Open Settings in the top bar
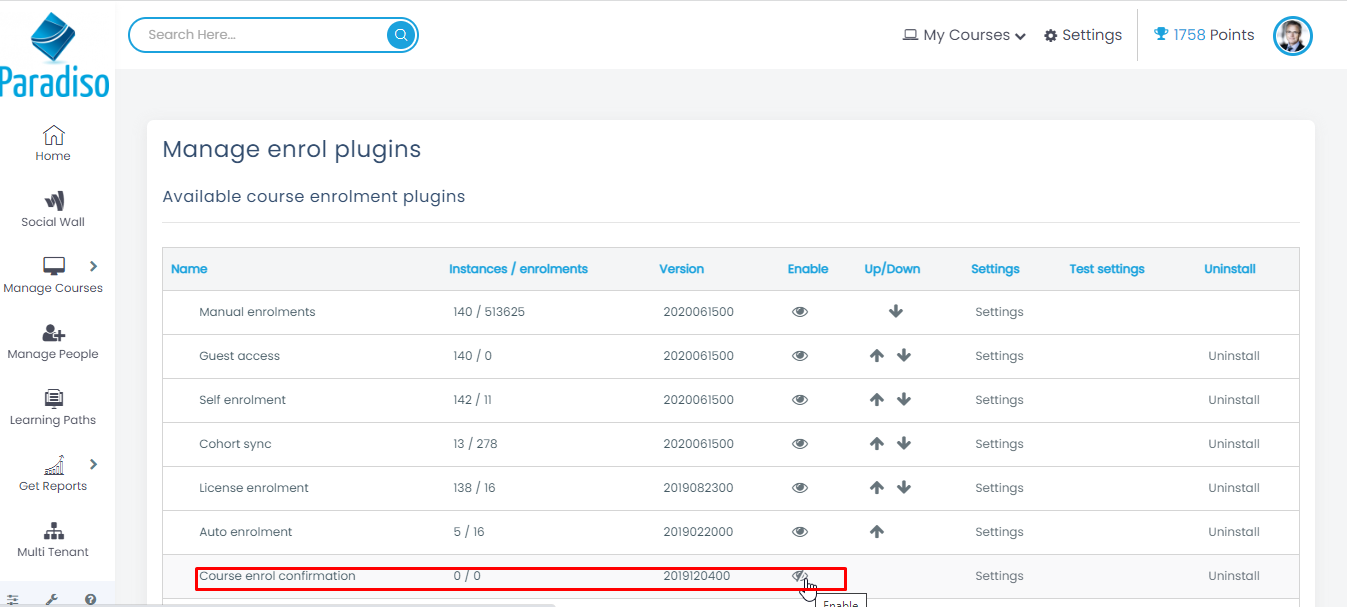The image size is (1347, 607). [1083, 35]
